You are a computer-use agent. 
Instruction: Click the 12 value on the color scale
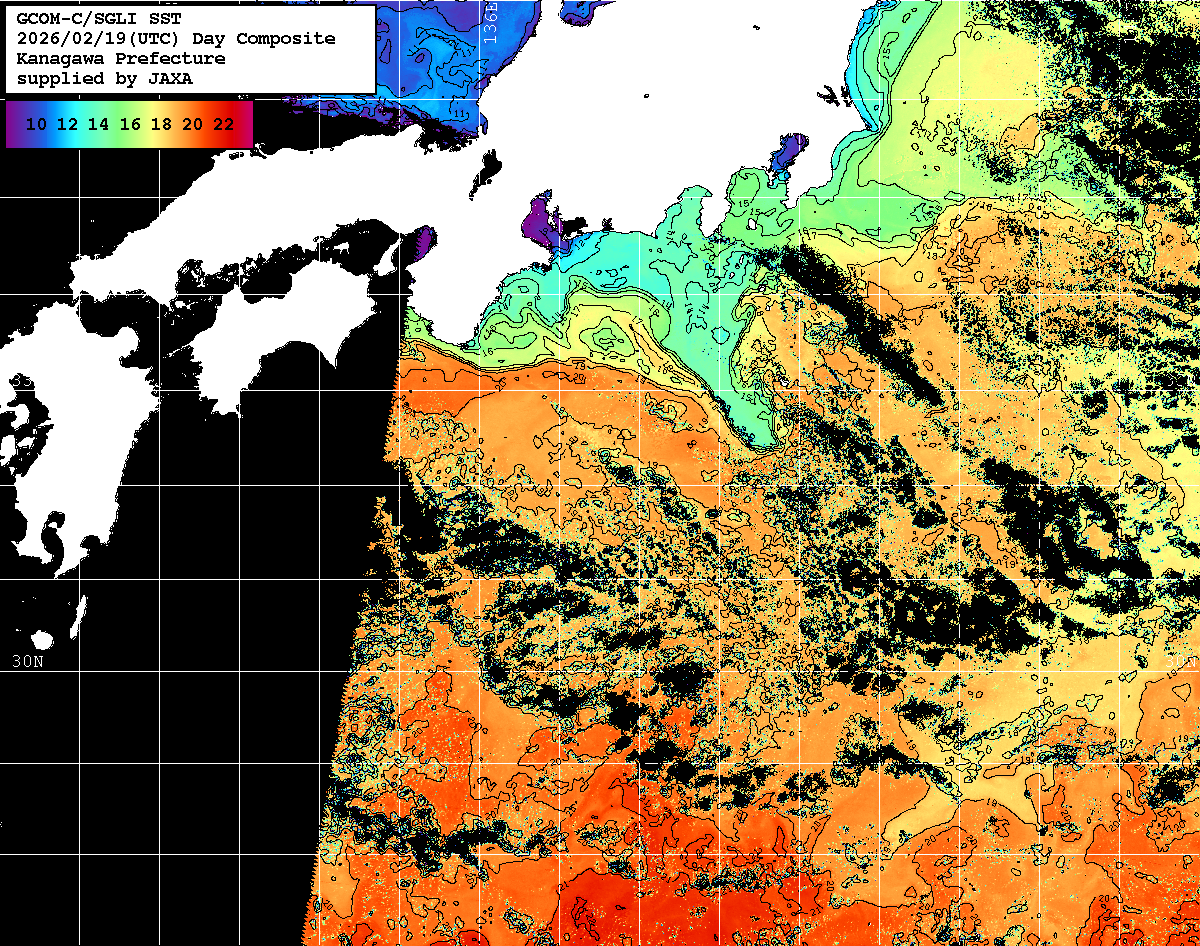[67, 125]
